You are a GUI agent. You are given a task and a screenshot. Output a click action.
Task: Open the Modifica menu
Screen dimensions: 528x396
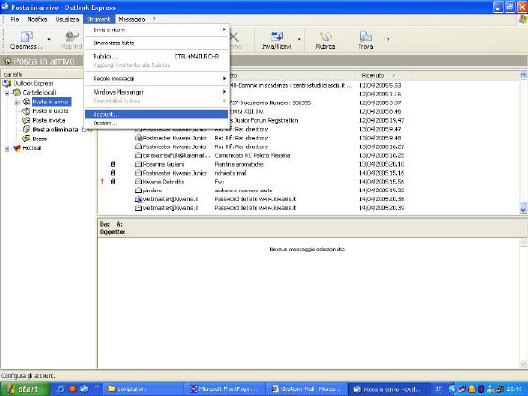(37, 19)
